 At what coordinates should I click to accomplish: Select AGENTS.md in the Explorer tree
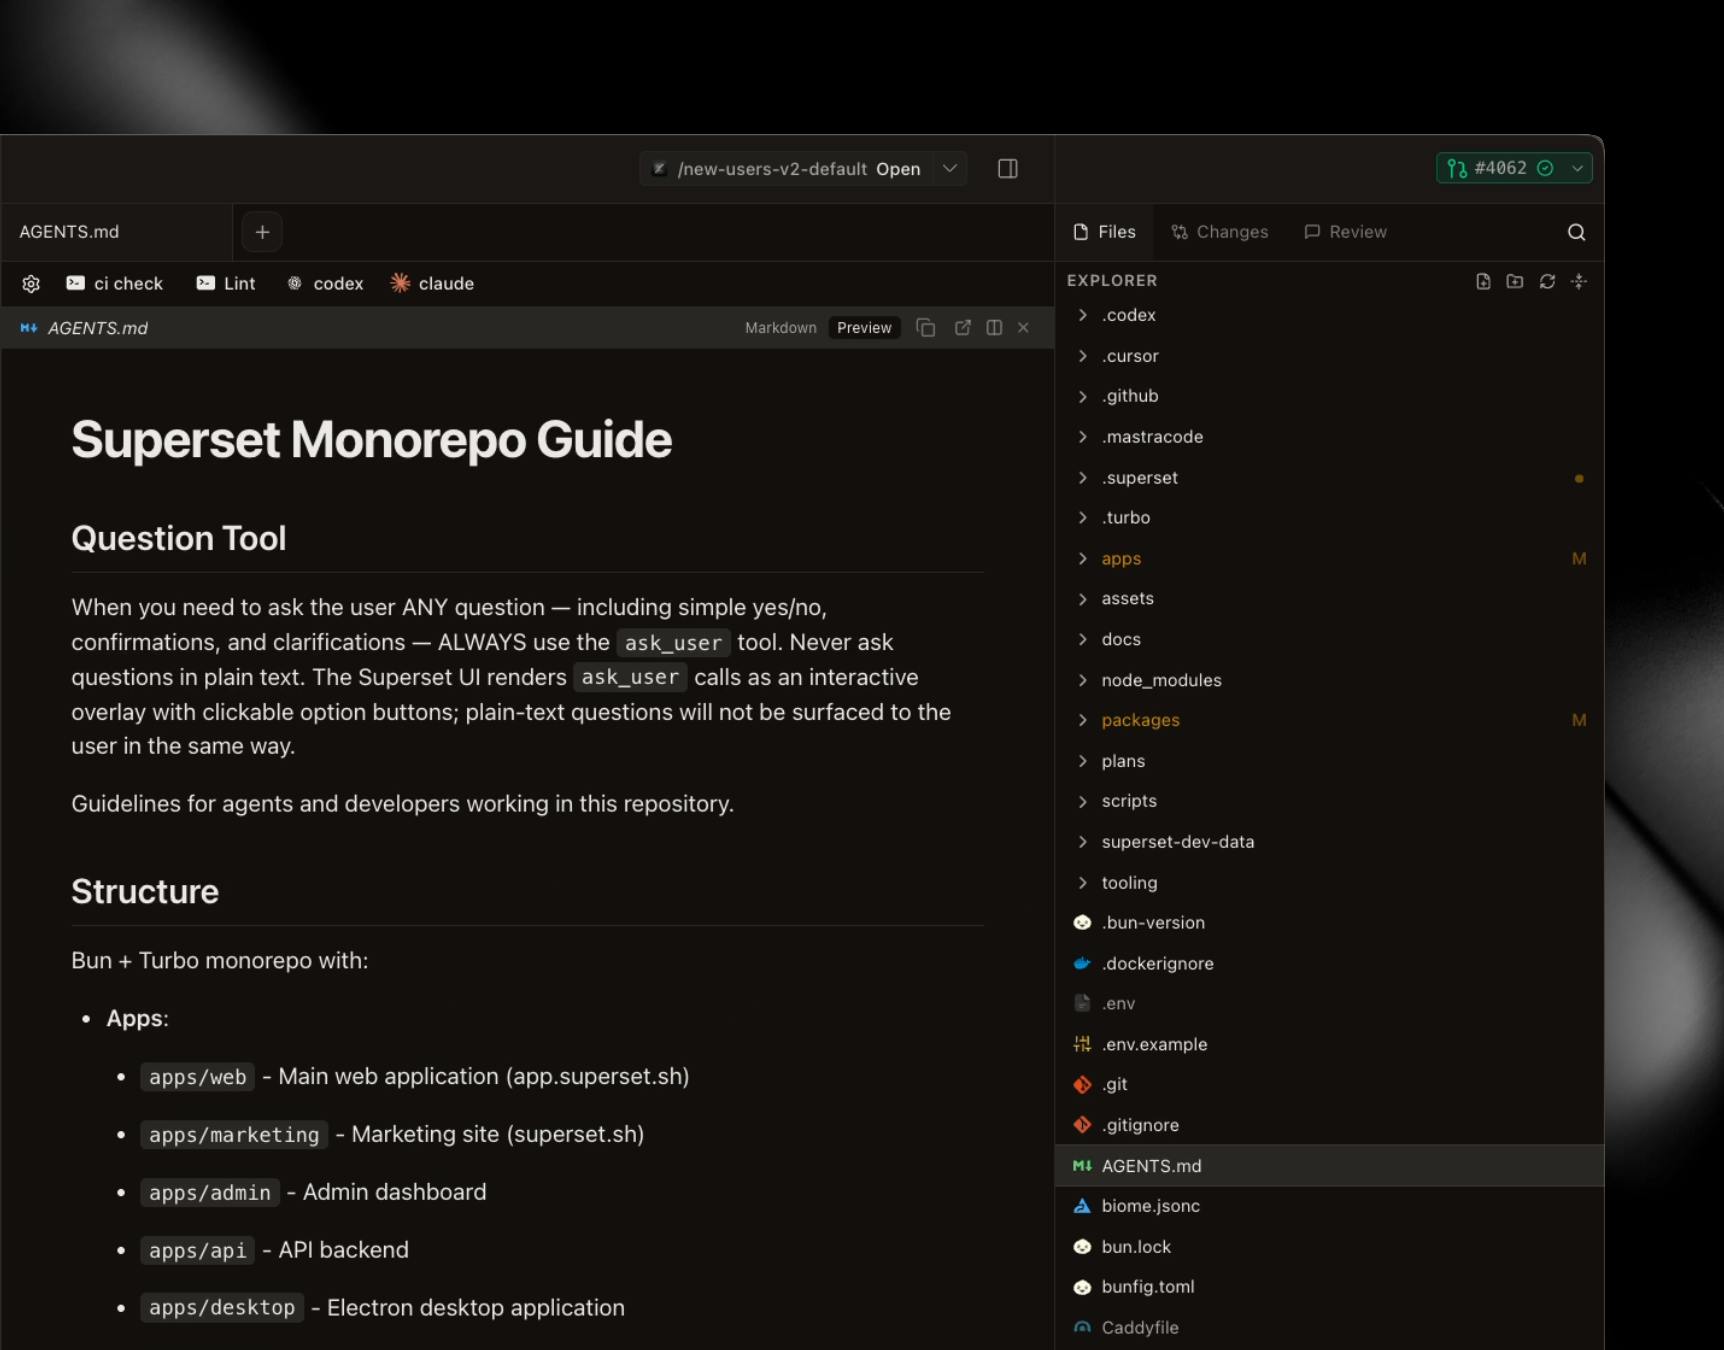point(1329,1166)
